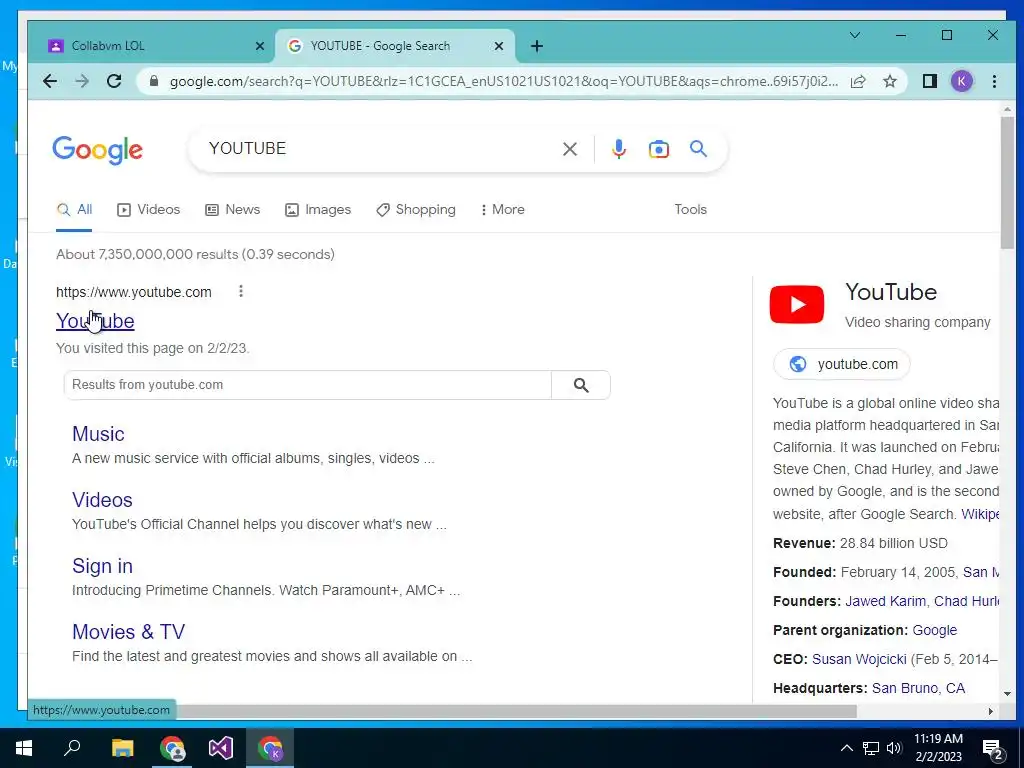Open the volume speaker tray icon
The height and width of the screenshot is (768, 1024).
[x=894, y=748]
